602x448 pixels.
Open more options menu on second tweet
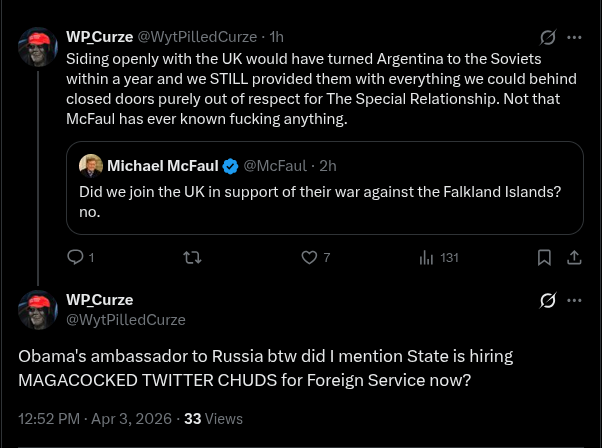[574, 300]
